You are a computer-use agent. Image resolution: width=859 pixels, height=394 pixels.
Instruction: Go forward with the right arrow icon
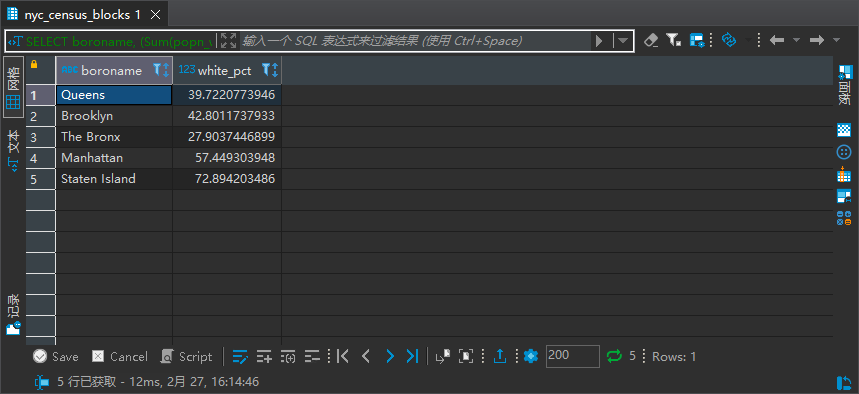817,40
